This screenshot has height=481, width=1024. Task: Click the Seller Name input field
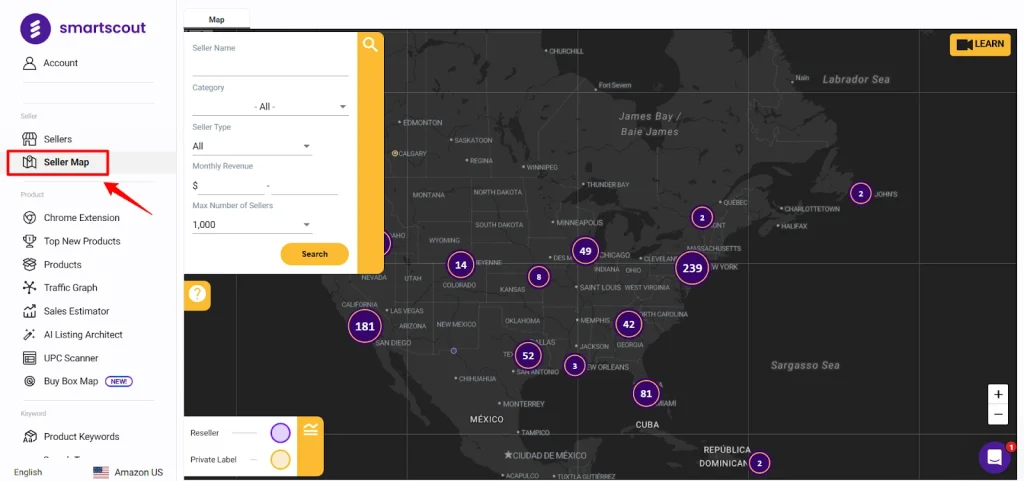[x=270, y=67]
